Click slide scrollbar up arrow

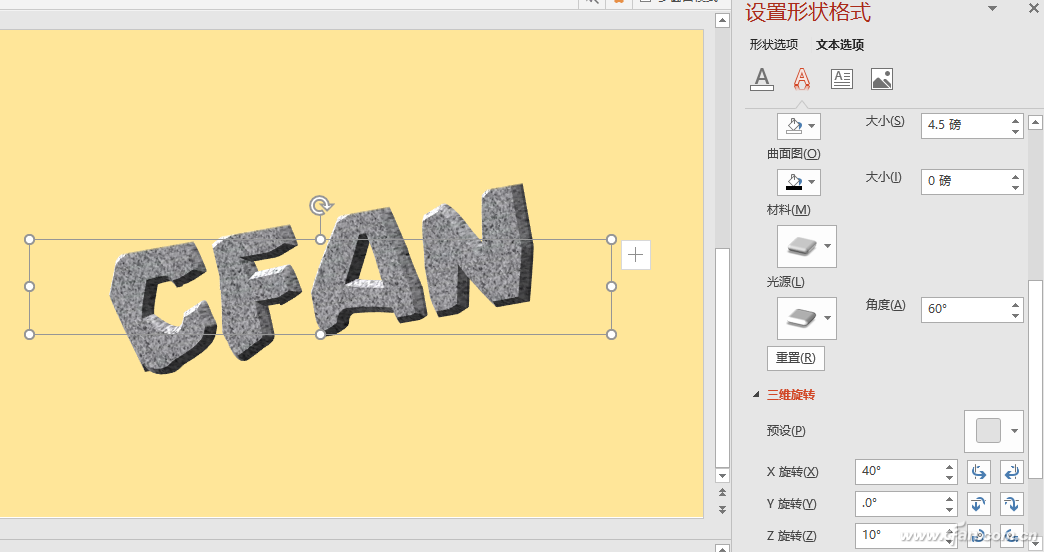[x=722, y=21]
